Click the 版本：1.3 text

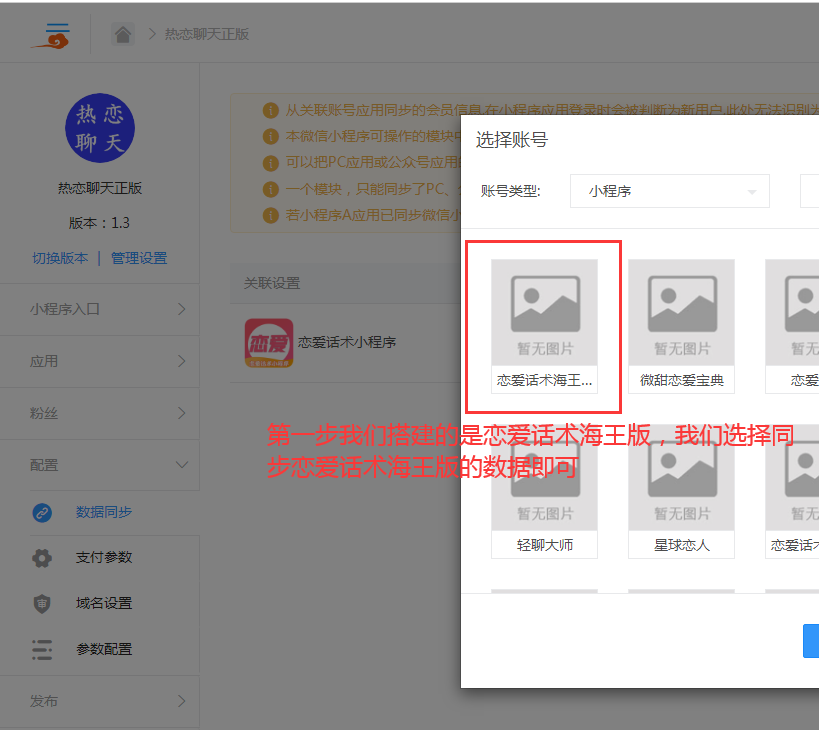pyautogui.click(x=99, y=223)
